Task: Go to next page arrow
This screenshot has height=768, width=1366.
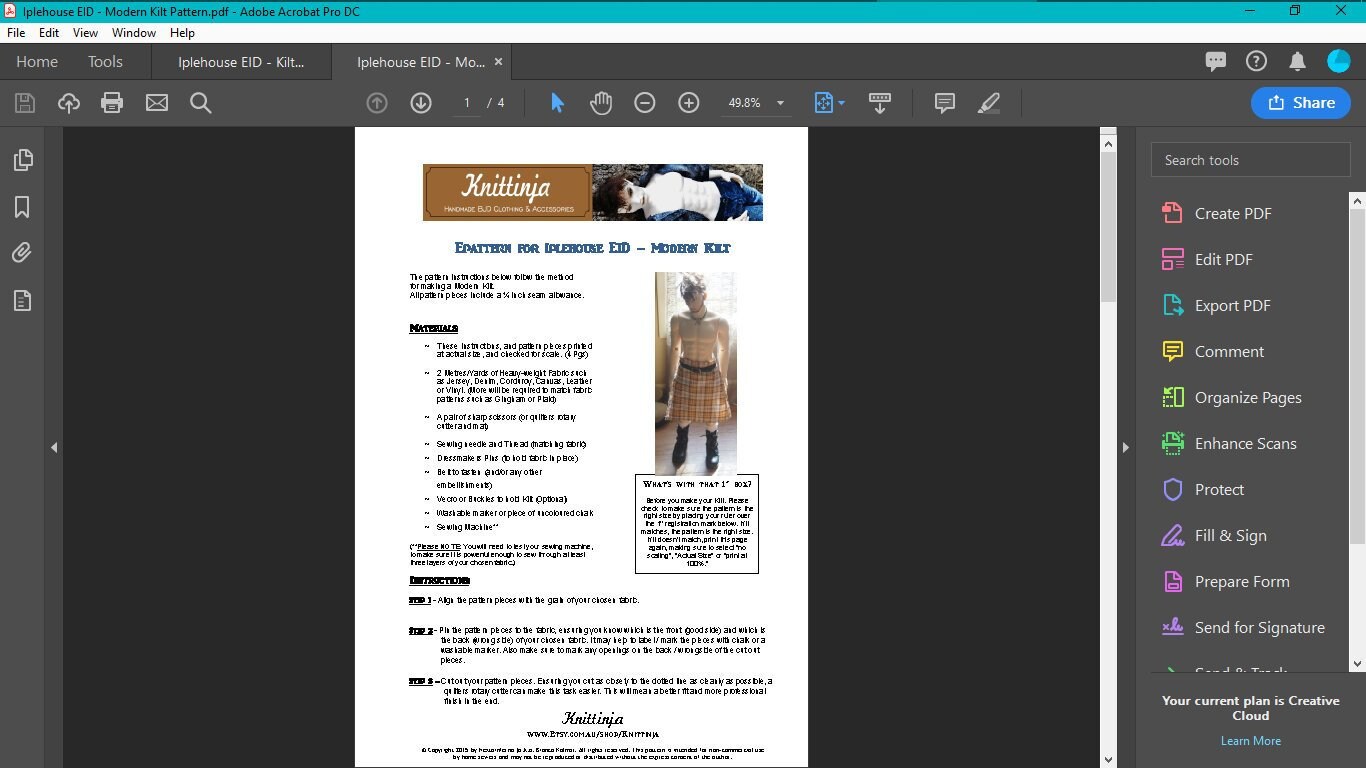Action: [421, 103]
